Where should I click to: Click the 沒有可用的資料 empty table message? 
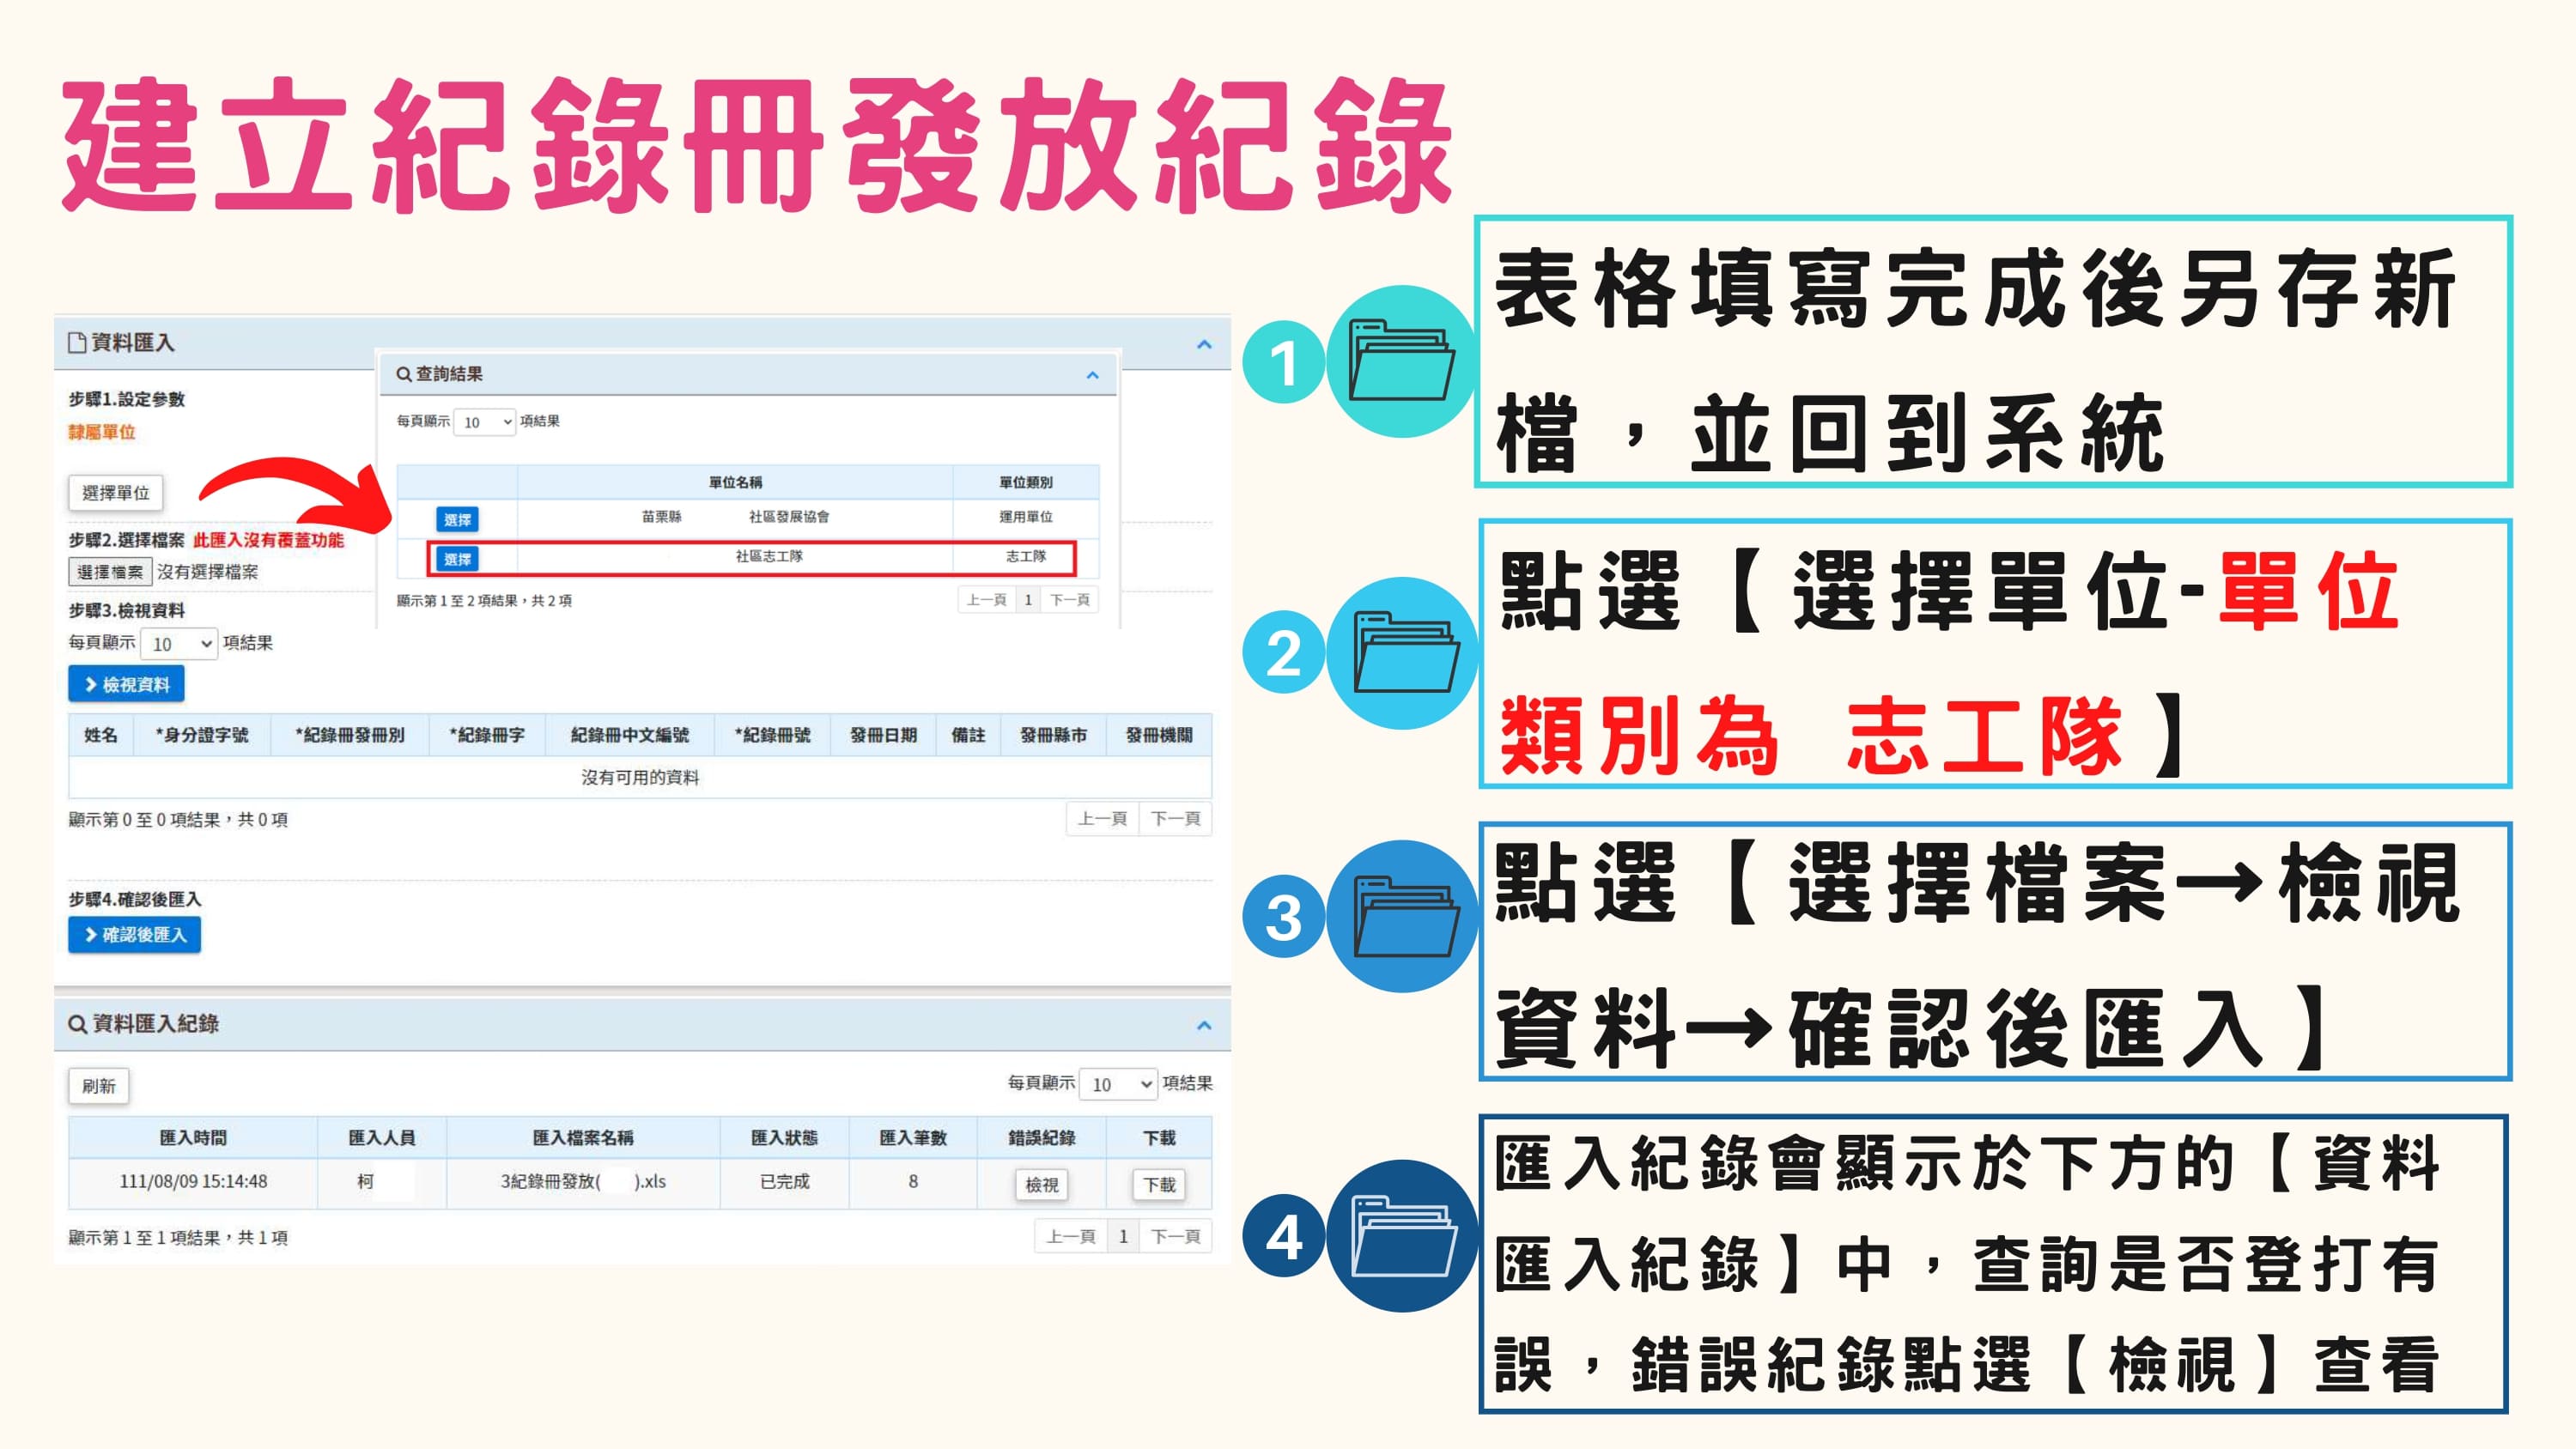pyautogui.click(x=640, y=777)
